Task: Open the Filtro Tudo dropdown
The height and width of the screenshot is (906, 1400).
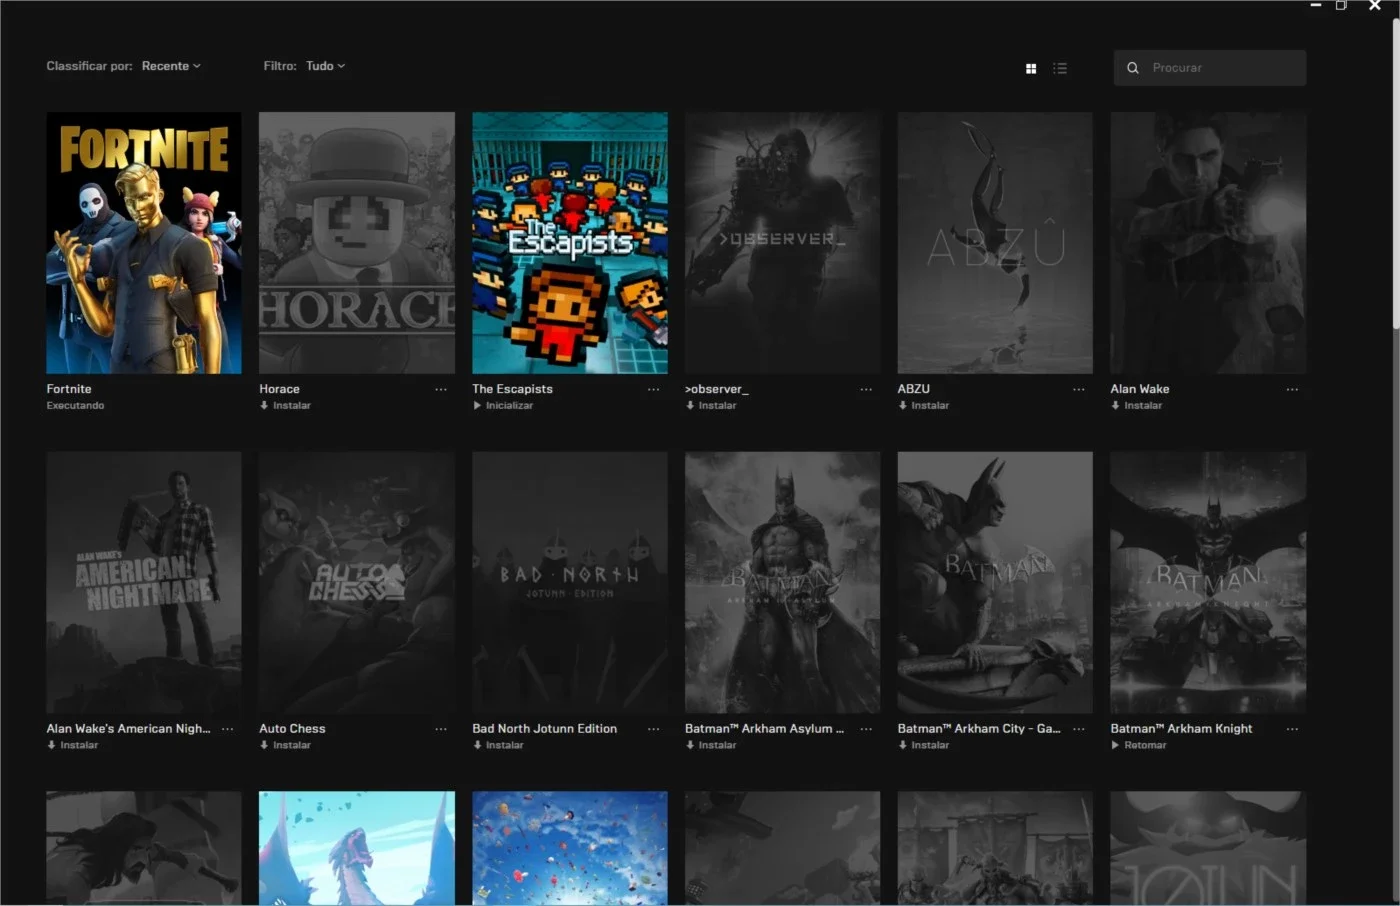Action: 325,66
